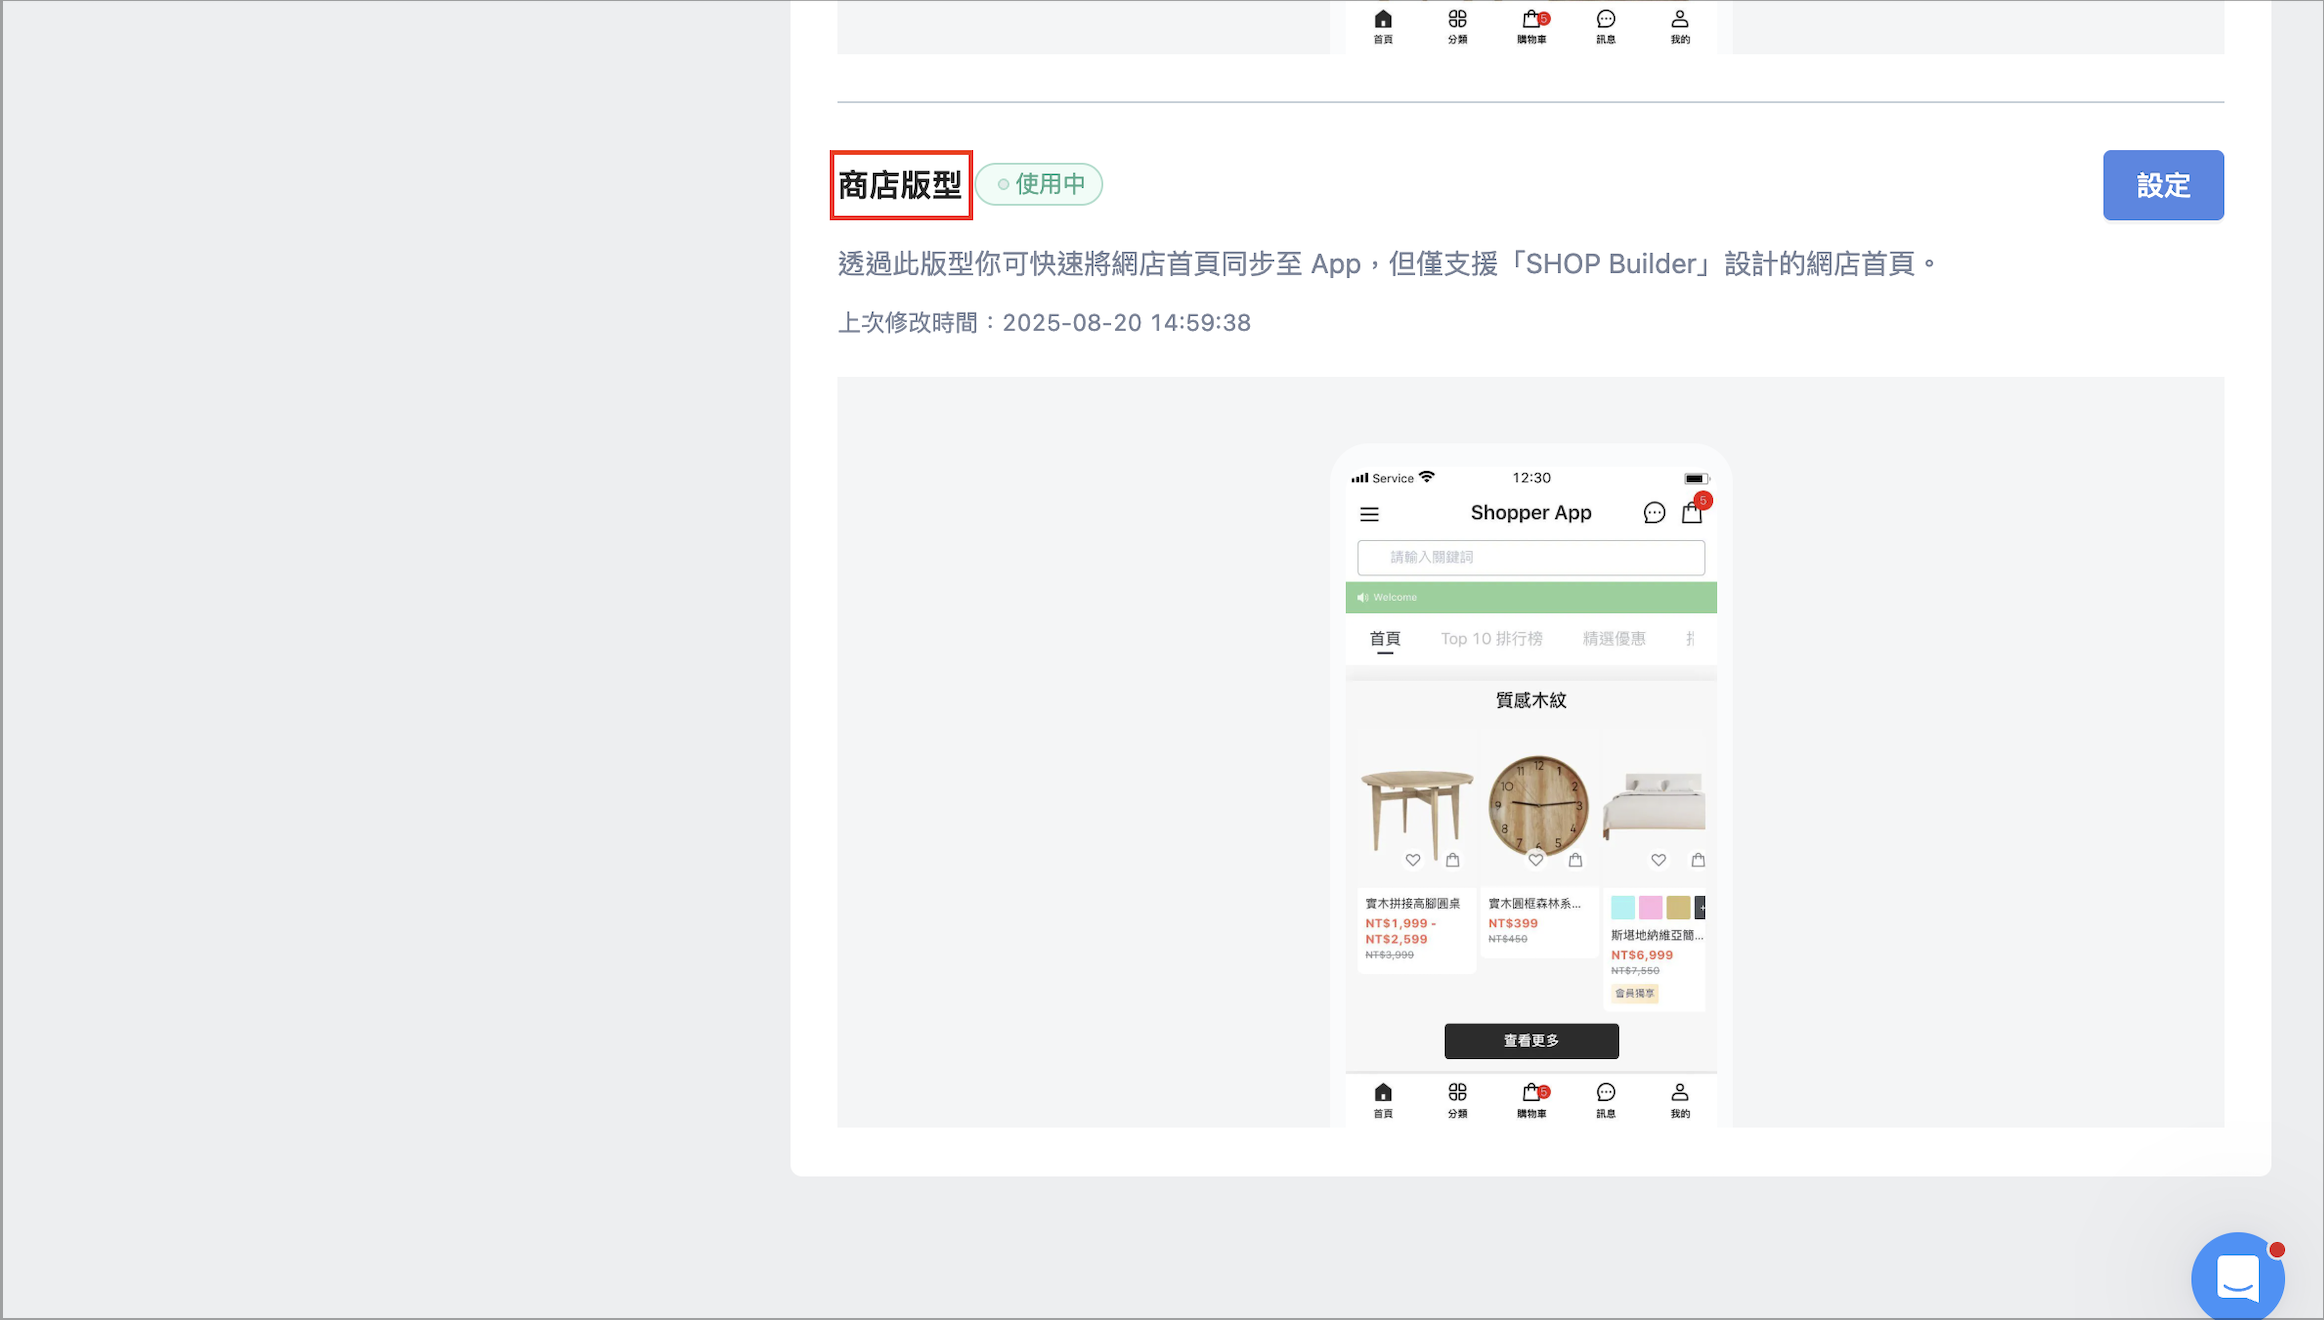Viewport: 2324px width, 1320px height.
Task: Click 分類 category icon in top preview nav
Action: tap(1457, 27)
